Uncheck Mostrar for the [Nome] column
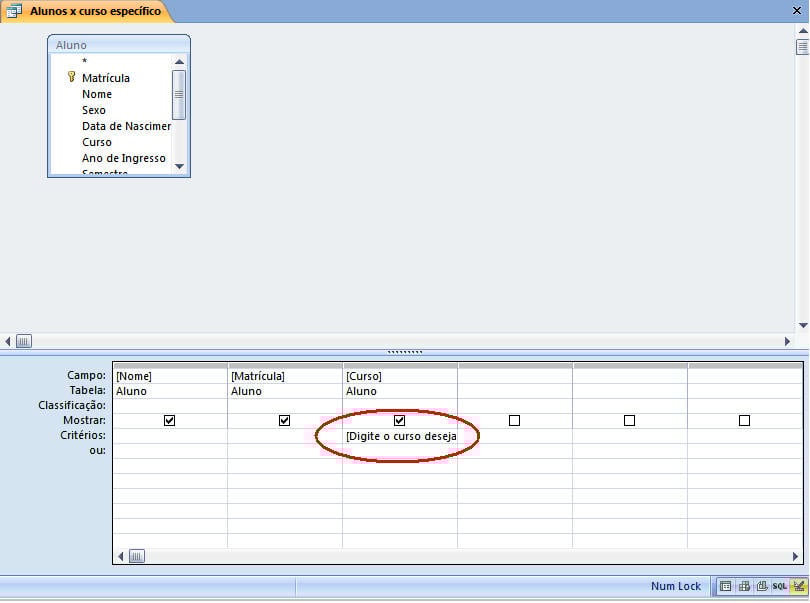810x603 pixels. (169, 421)
